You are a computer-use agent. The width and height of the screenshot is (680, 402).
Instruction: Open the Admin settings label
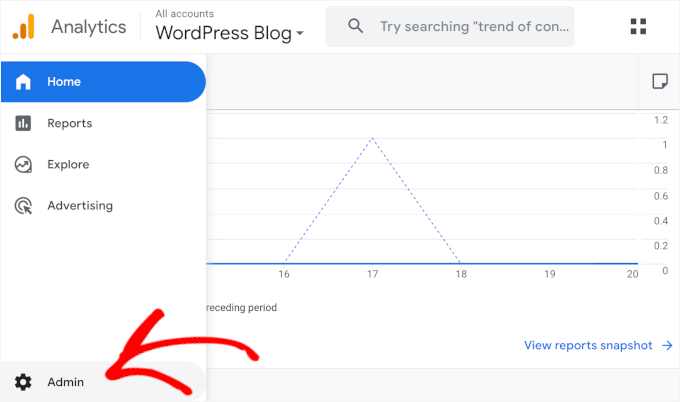click(66, 382)
